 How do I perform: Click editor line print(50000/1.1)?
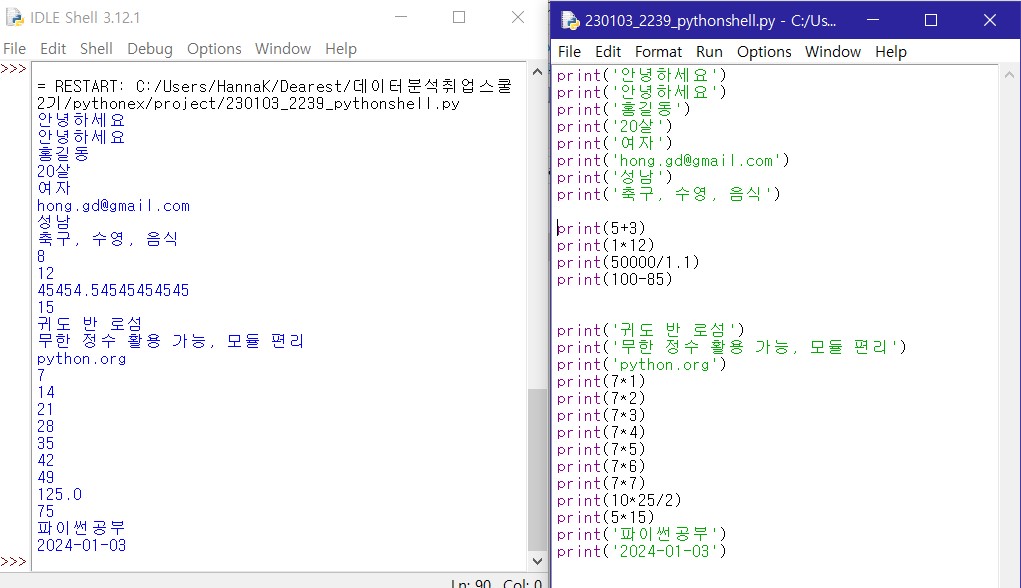click(x=628, y=262)
